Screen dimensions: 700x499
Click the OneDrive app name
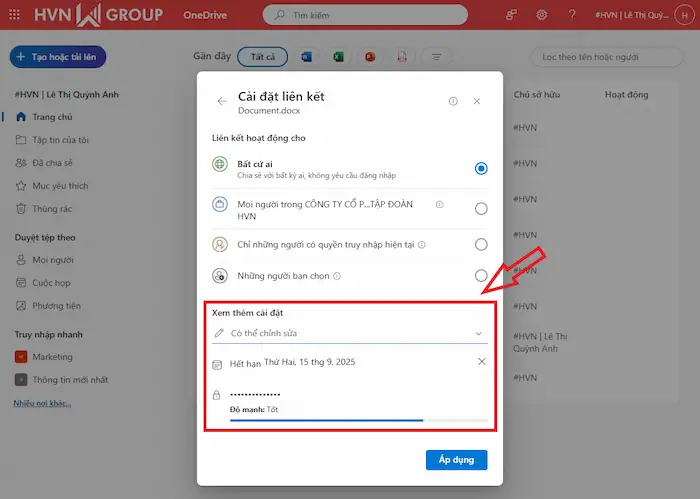pyautogui.click(x=205, y=15)
